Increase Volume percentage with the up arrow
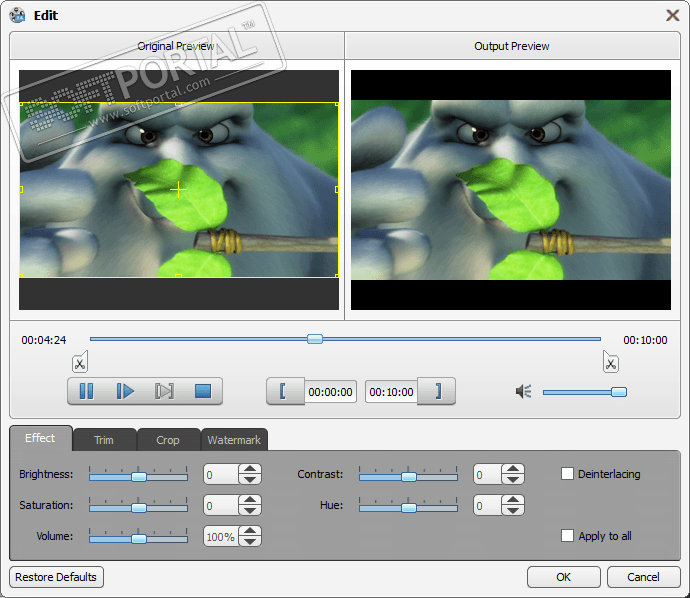 pos(250,531)
